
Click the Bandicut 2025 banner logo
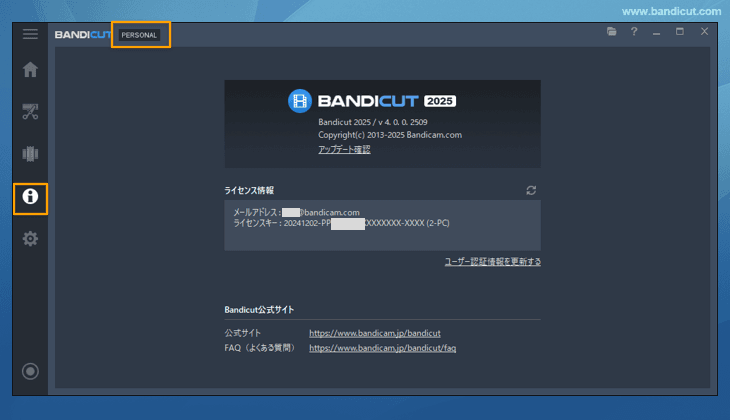tap(372, 101)
